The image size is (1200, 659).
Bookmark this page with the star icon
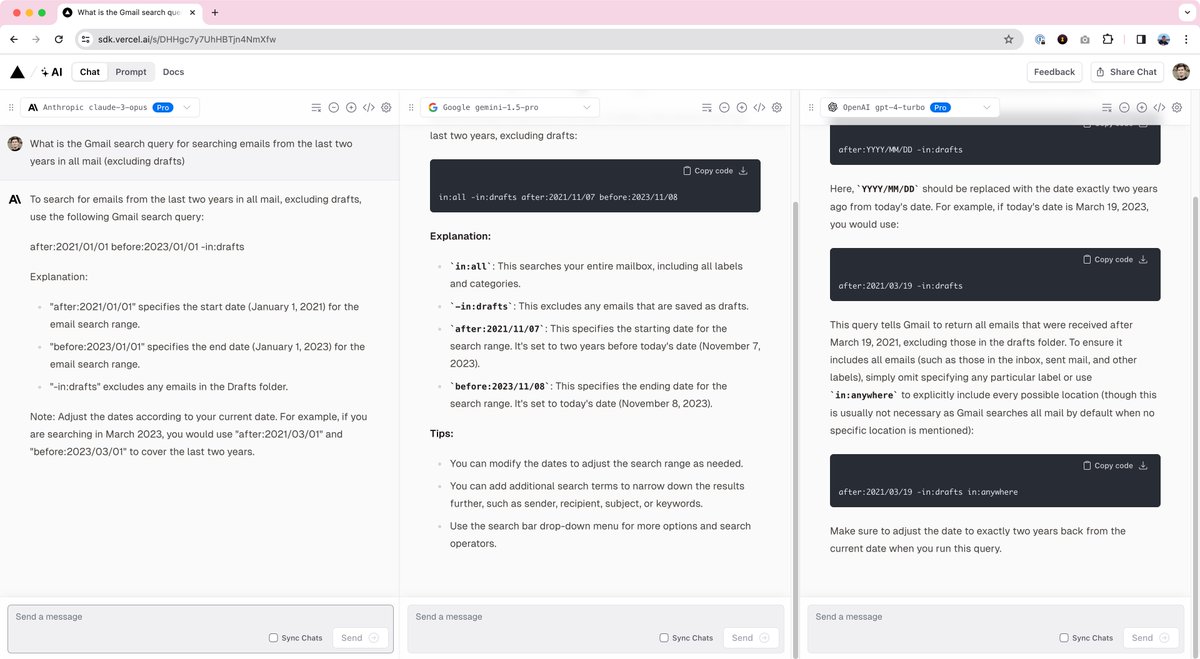pos(1008,39)
